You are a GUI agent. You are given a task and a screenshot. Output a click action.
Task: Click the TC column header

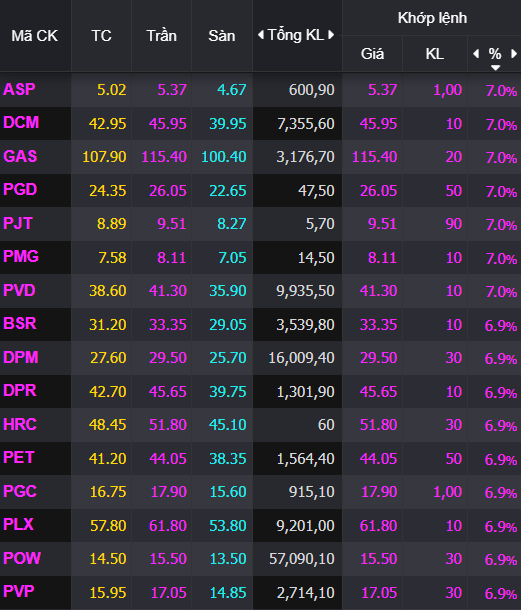[x=101, y=36]
